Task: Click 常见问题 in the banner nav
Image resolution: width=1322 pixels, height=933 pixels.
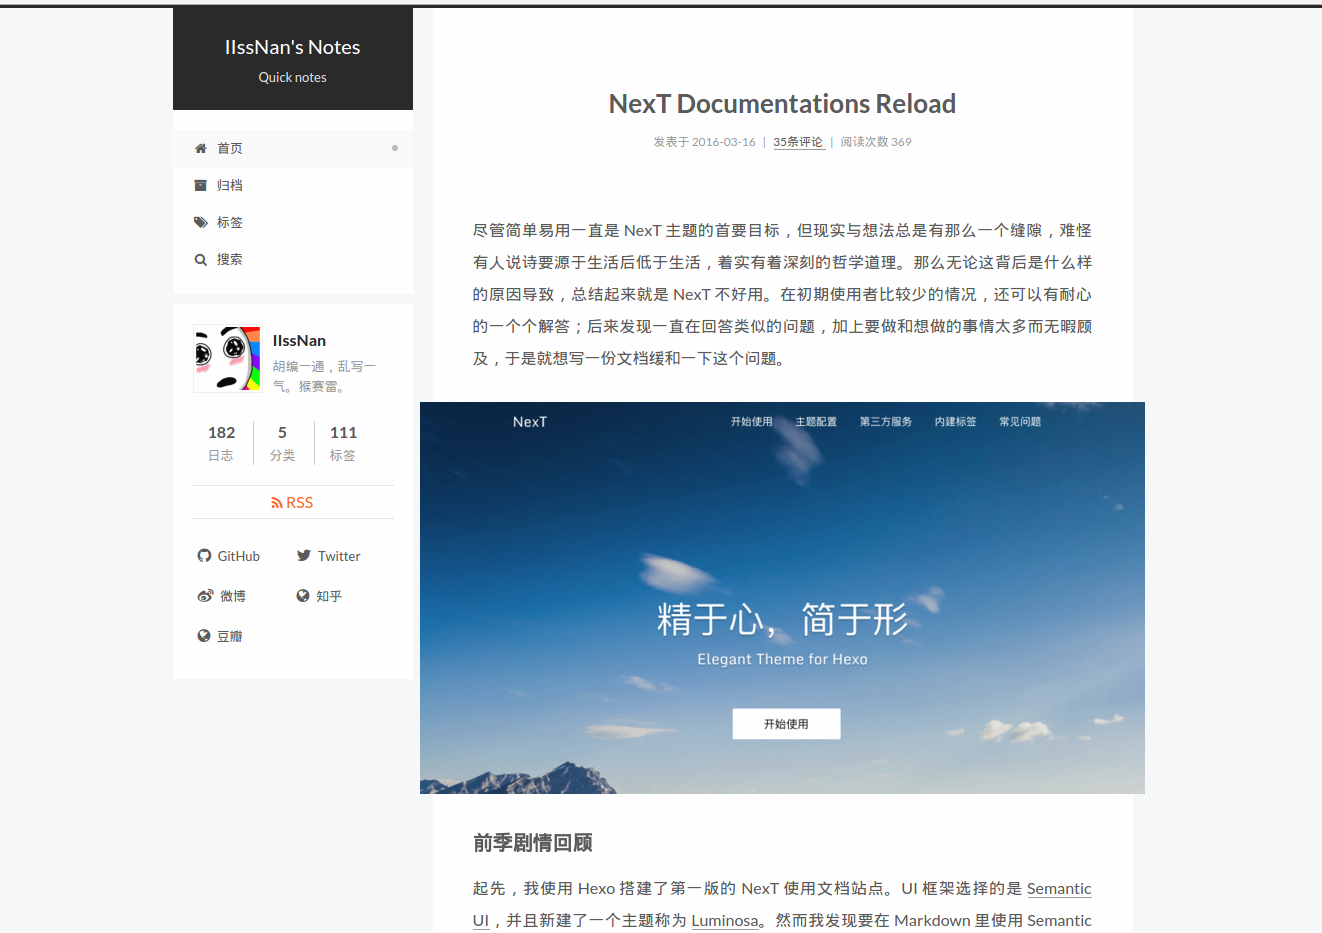Action: pyautogui.click(x=1020, y=422)
